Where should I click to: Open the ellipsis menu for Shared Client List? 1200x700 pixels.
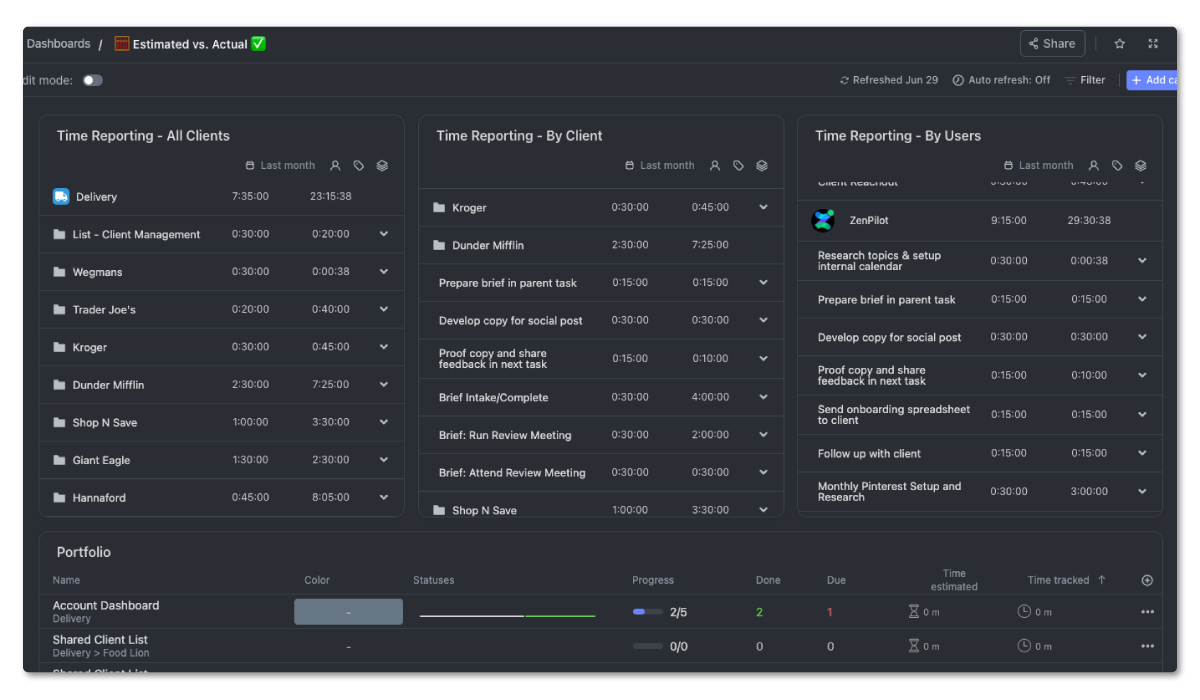[1148, 645]
